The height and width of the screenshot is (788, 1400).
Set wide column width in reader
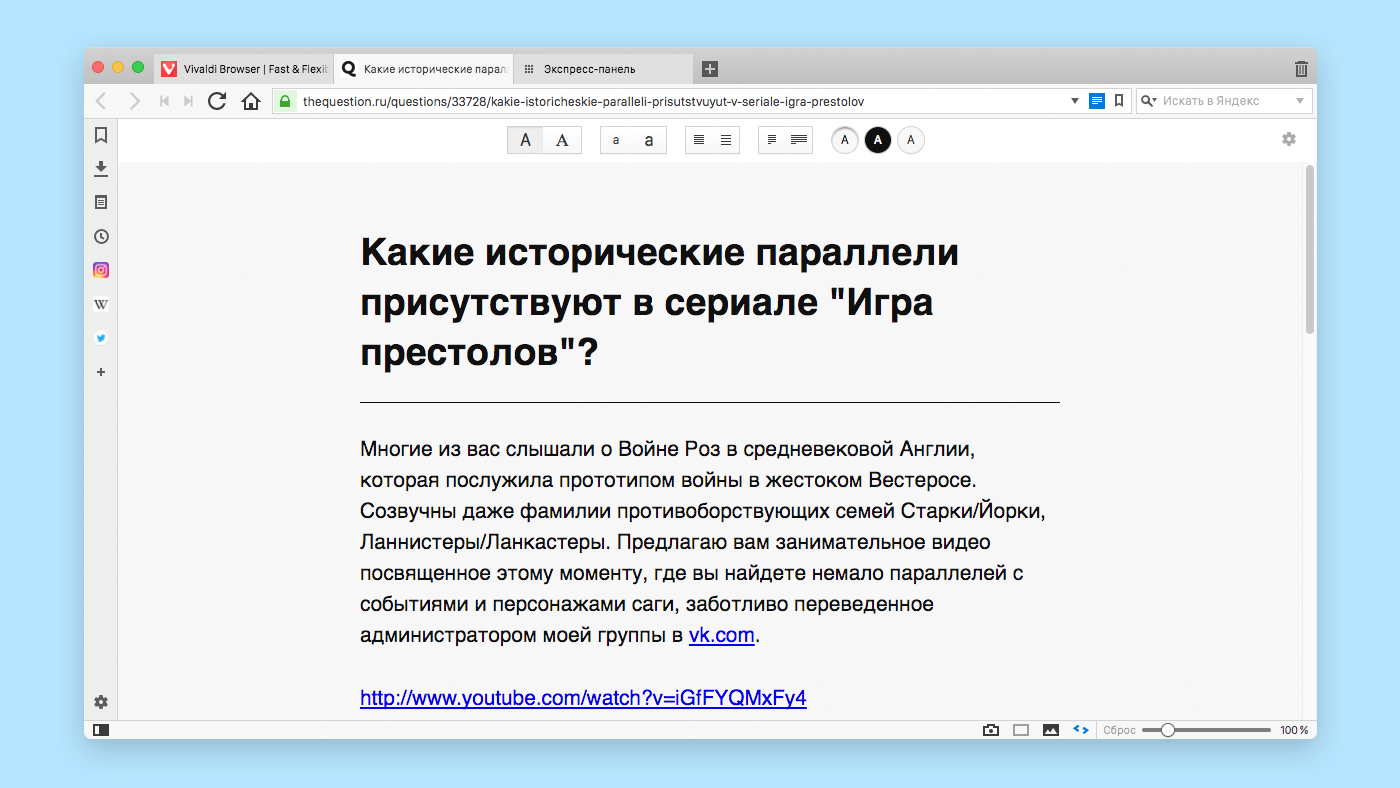tap(799, 141)
